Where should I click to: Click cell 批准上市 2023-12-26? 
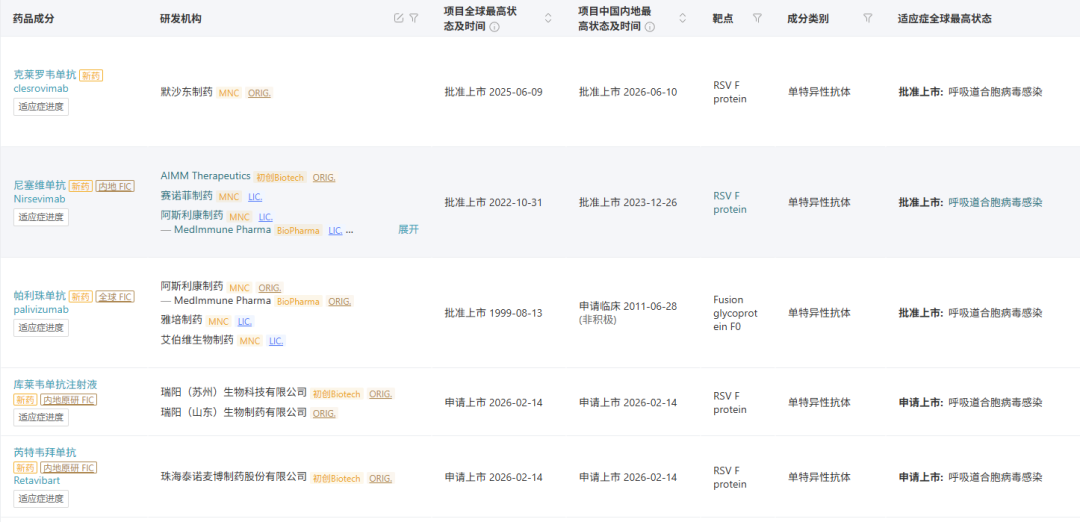(628, 202)
